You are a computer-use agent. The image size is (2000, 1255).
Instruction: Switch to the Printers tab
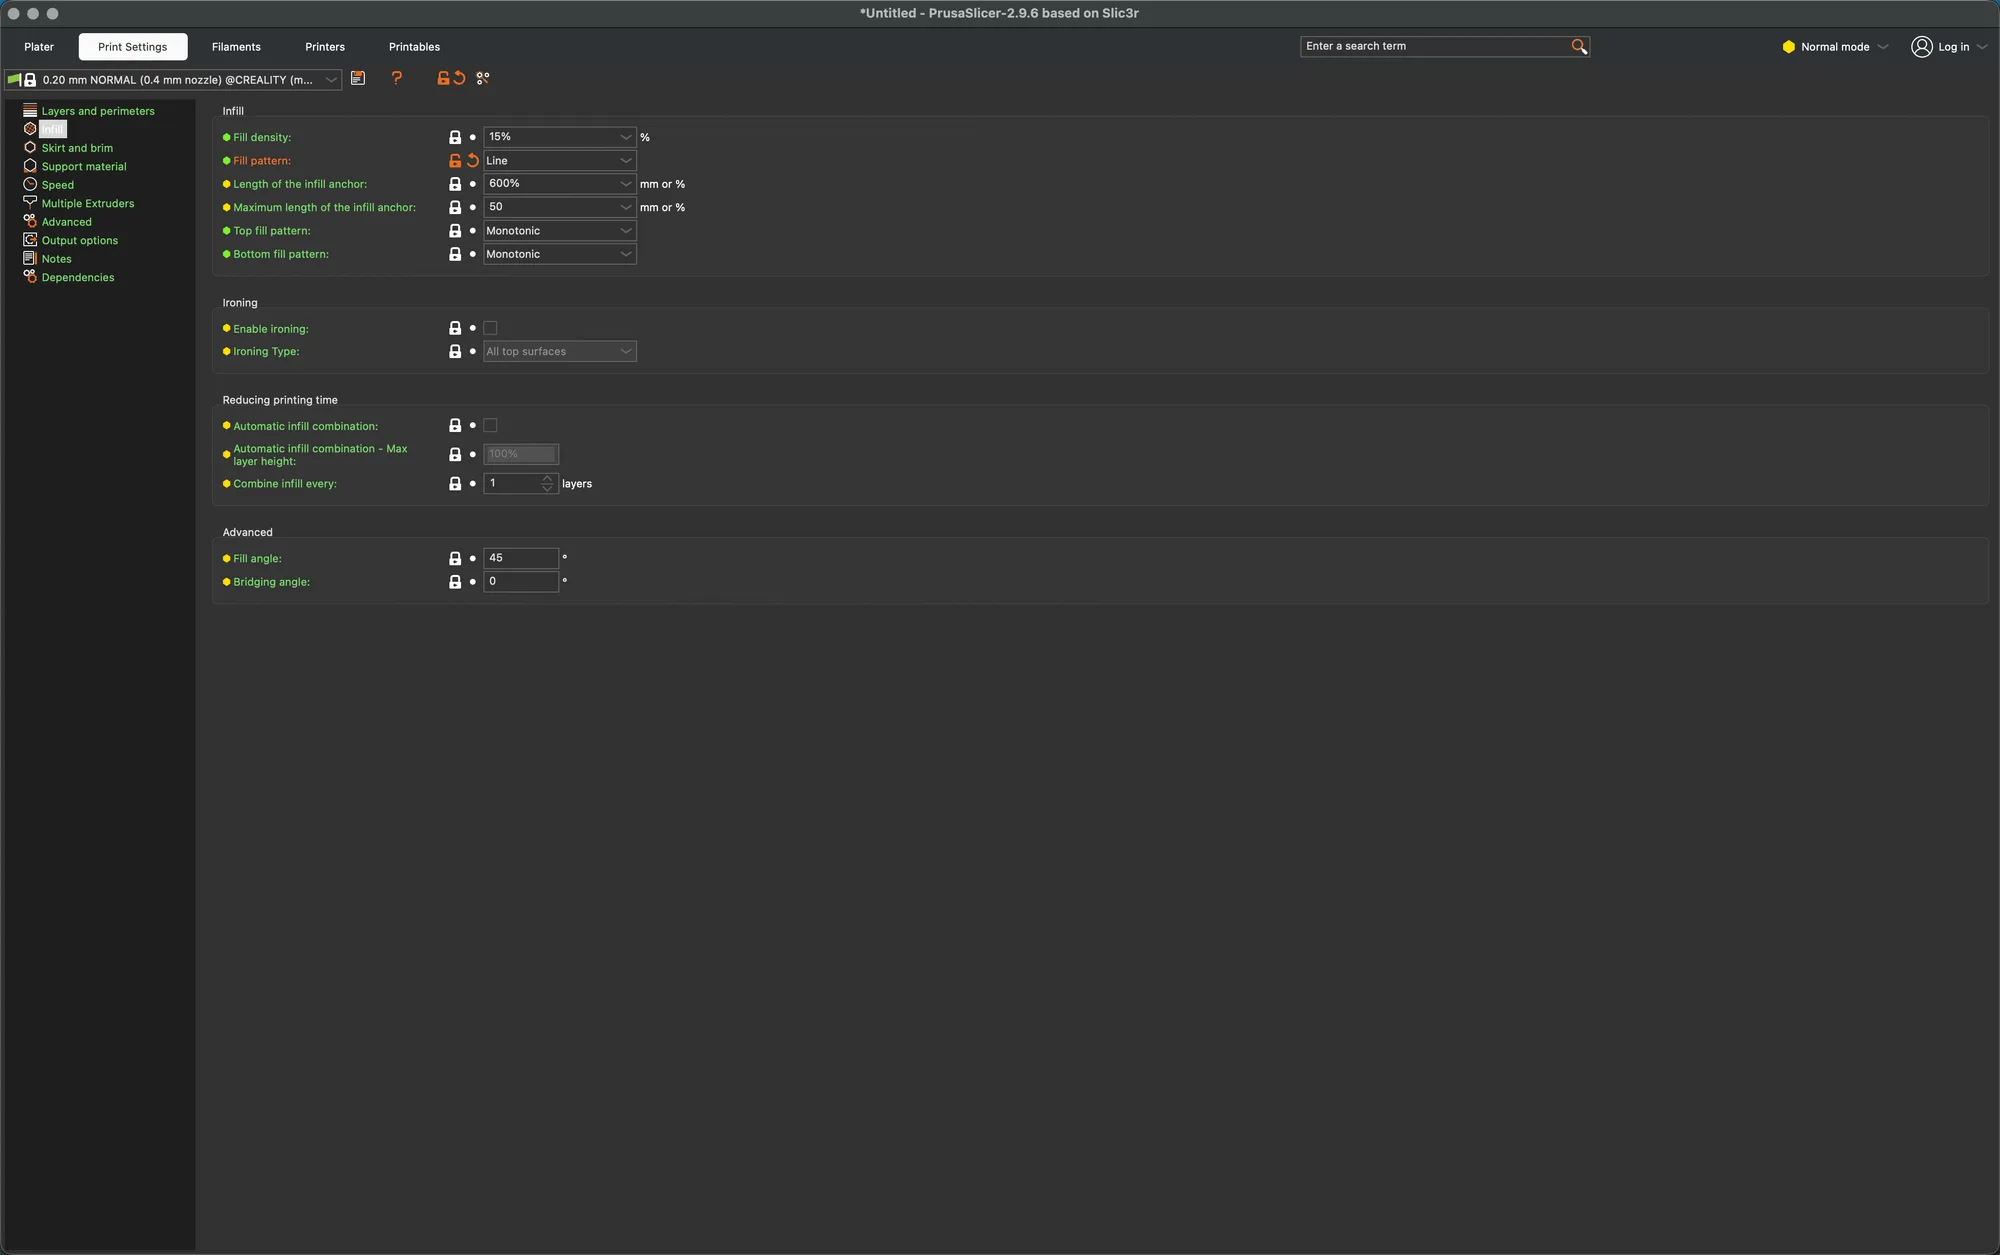[325, 47]
